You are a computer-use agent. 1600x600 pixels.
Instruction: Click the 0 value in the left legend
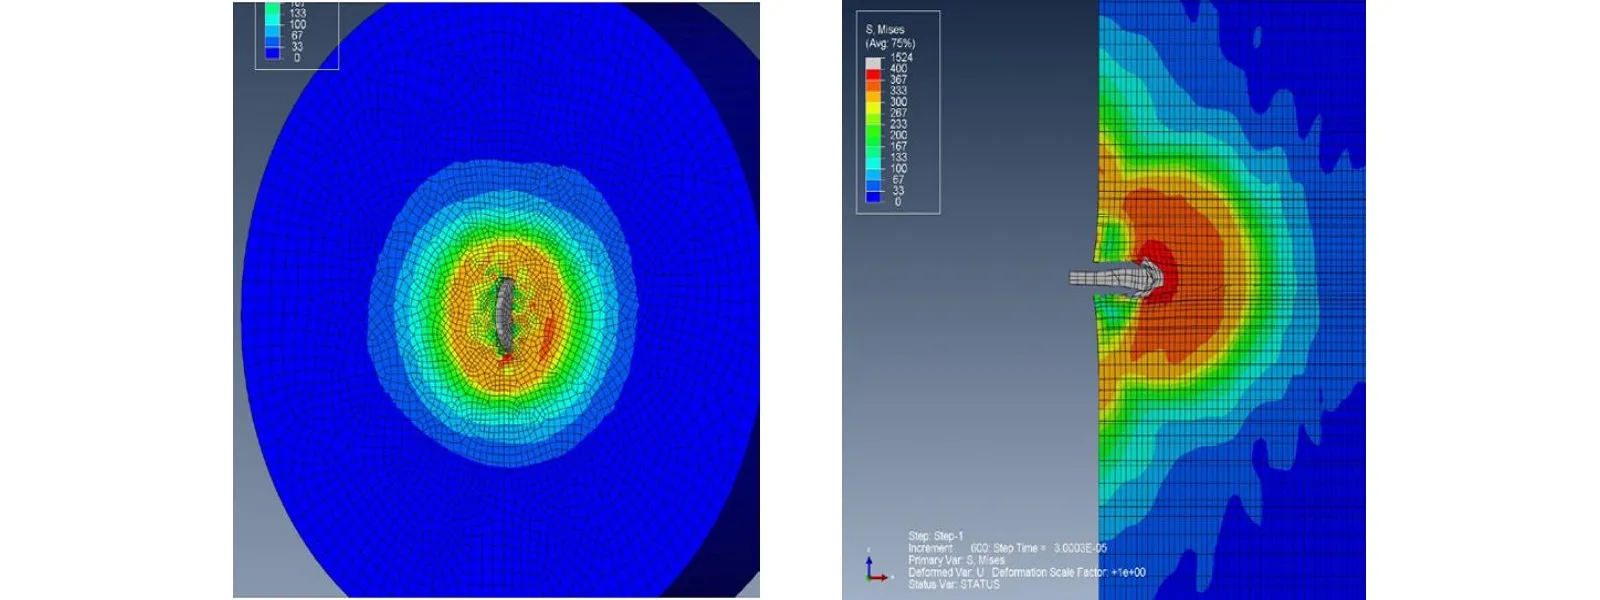[297, 57]
